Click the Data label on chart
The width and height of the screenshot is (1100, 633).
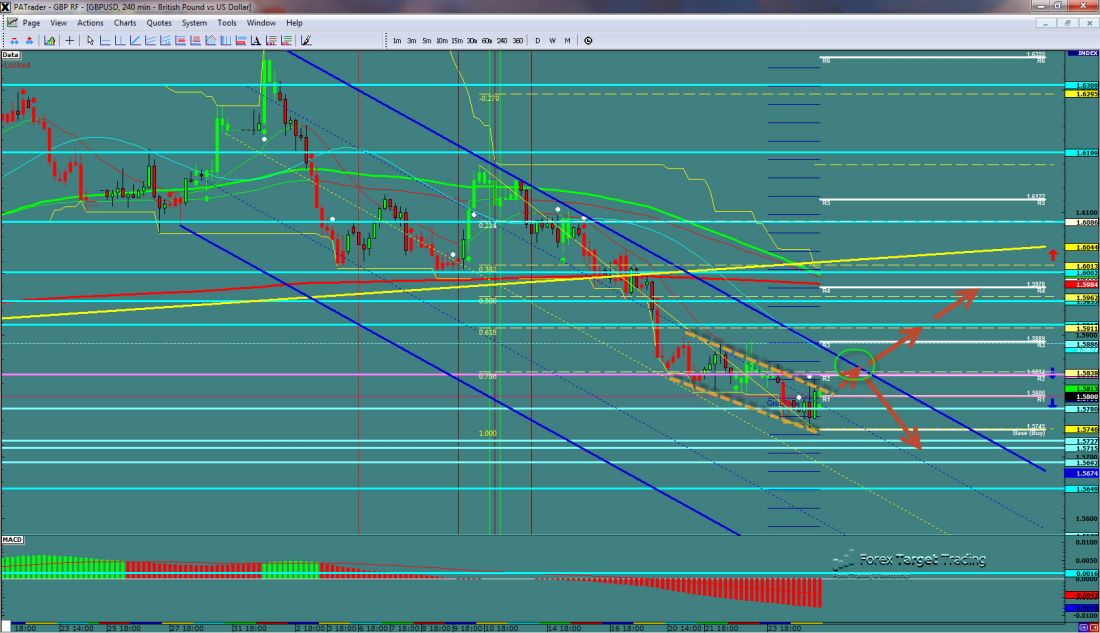tap(11, 55)
